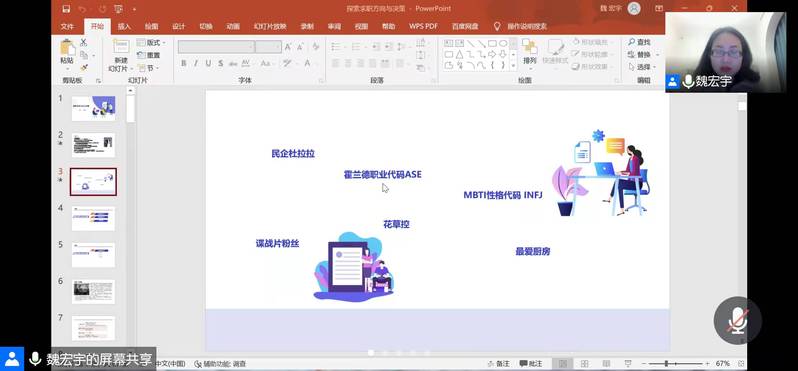Image resolution: width=798 pixels, height=371 pixels.
Task: Start slideshow from status bar icon
Action: click(x=628, y=364)
